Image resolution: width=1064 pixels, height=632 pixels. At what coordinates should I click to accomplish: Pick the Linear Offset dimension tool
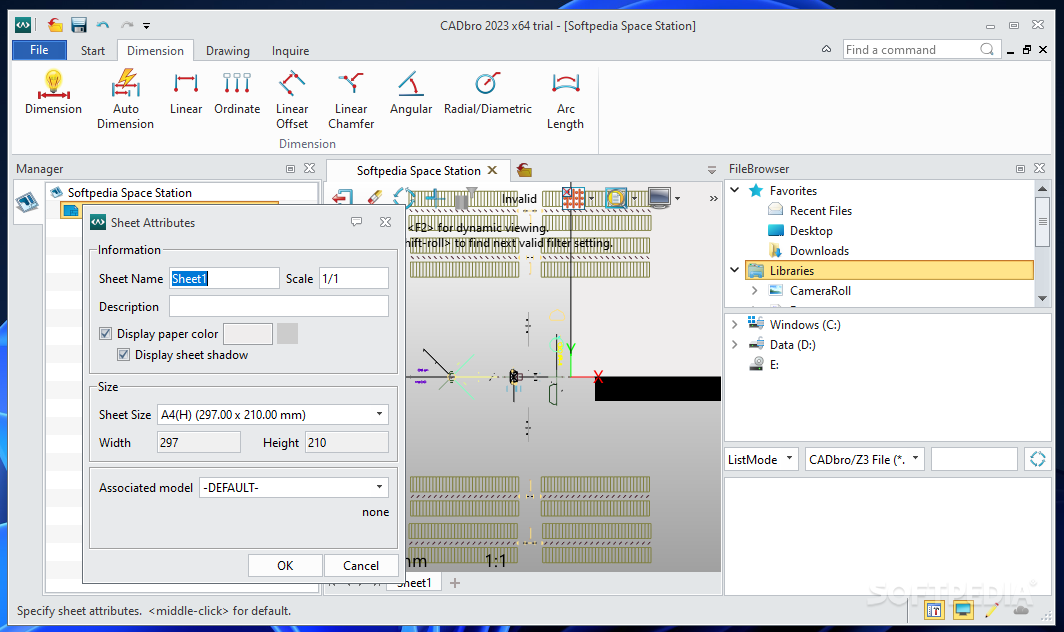point(292,99)
